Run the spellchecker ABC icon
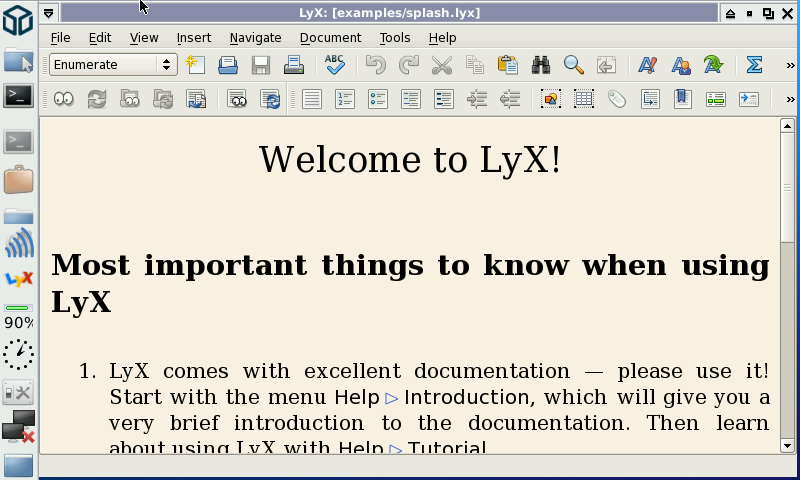Screen dimensions: 800x480 point(334,65)
